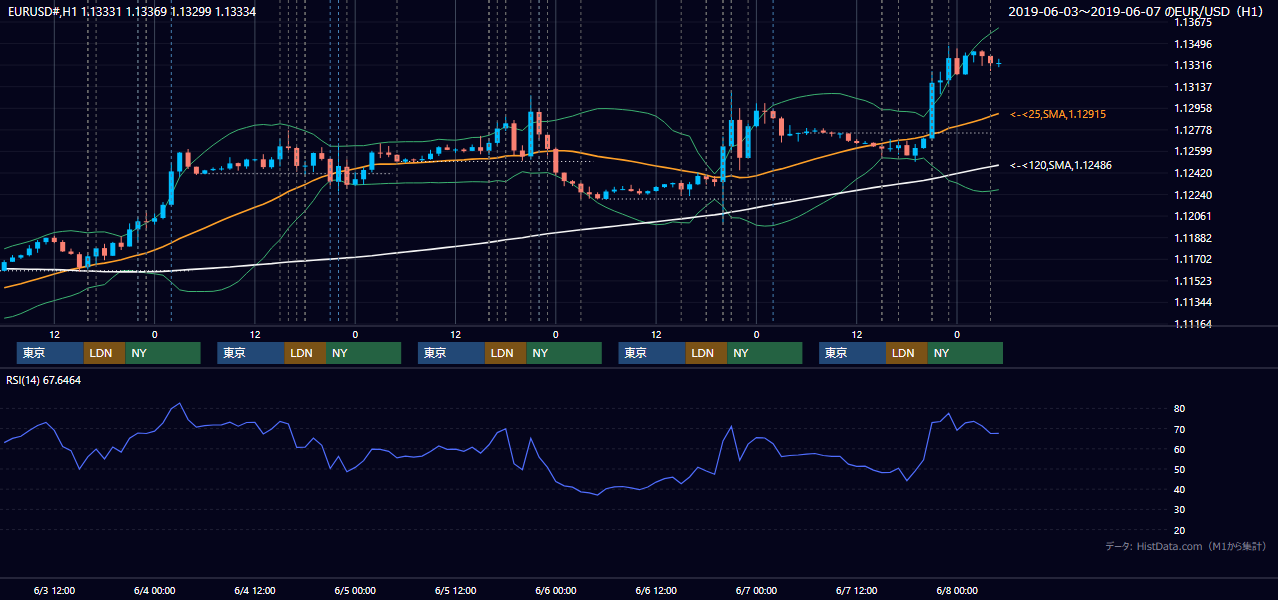
Task: Click price axis value 1.13137
Action: point(1193,87)
